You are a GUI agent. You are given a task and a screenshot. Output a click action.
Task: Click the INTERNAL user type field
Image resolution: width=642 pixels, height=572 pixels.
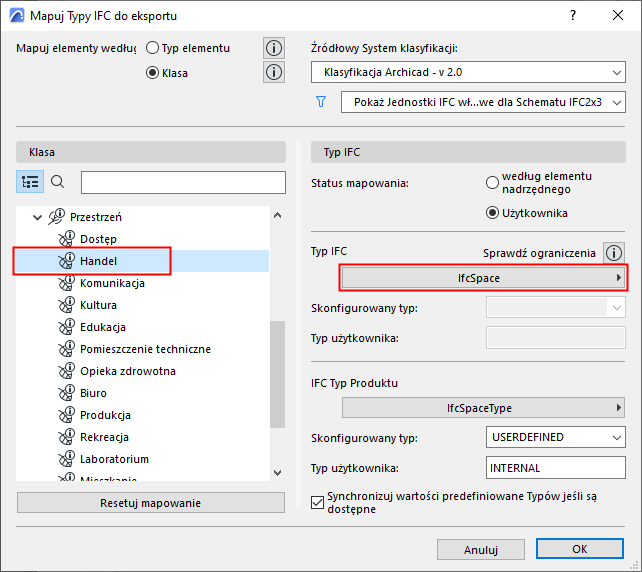[556, 468]
